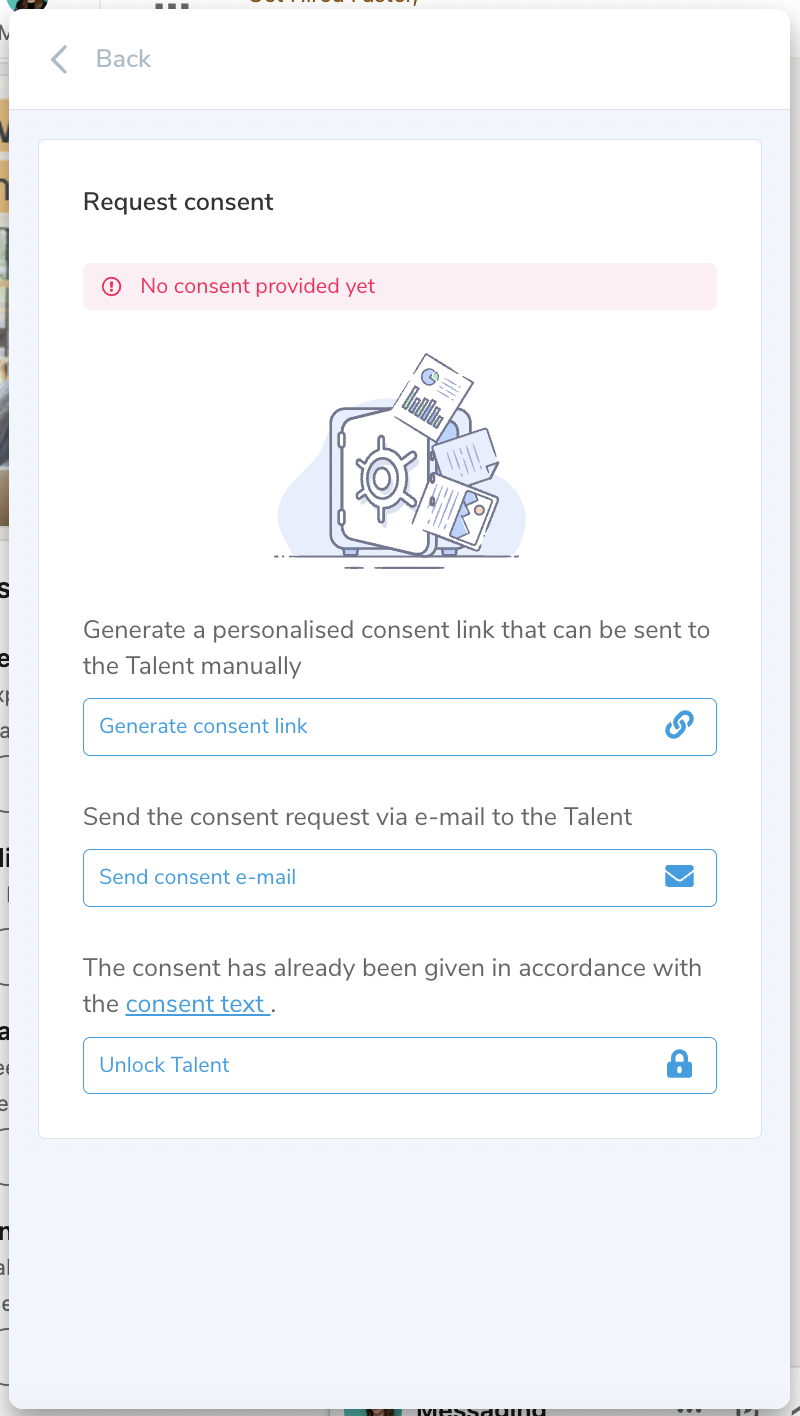800x1416 pixels.
Task: Click the Back text label
Action: point(123,59)
